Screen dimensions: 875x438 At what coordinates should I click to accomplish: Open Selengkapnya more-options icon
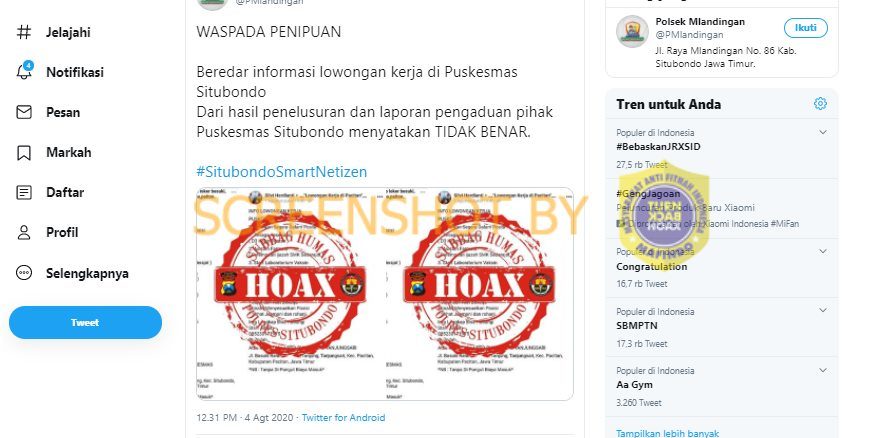(24, 273)
